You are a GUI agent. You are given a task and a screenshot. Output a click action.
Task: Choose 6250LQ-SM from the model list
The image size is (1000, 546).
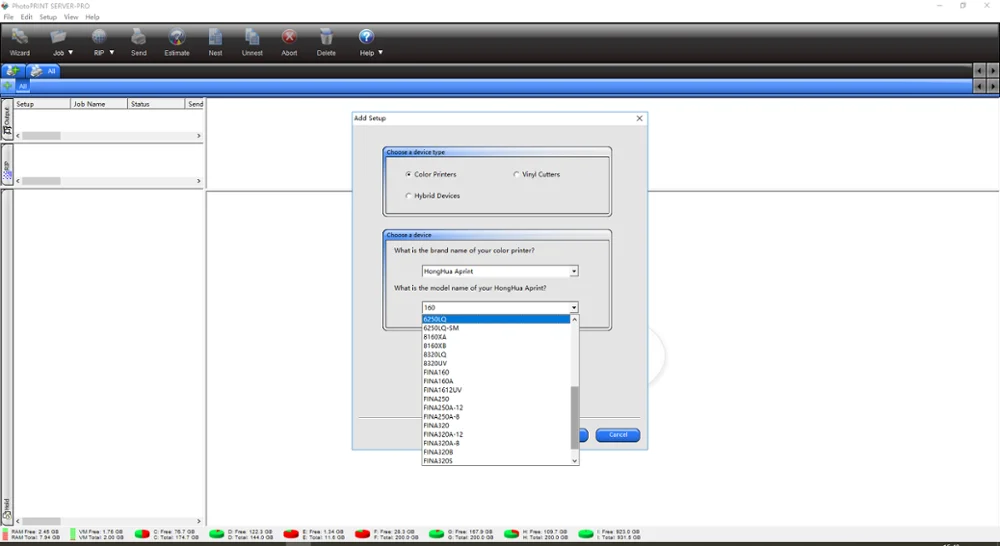click(496, 328)
